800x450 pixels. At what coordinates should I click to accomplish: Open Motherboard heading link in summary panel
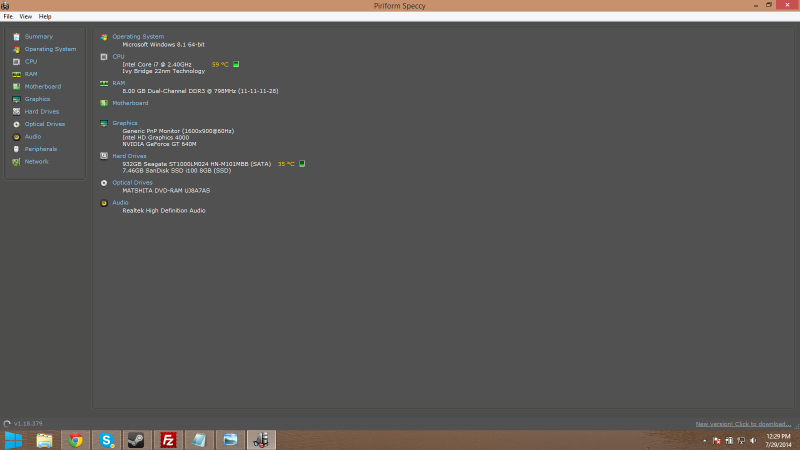[130, 103]
